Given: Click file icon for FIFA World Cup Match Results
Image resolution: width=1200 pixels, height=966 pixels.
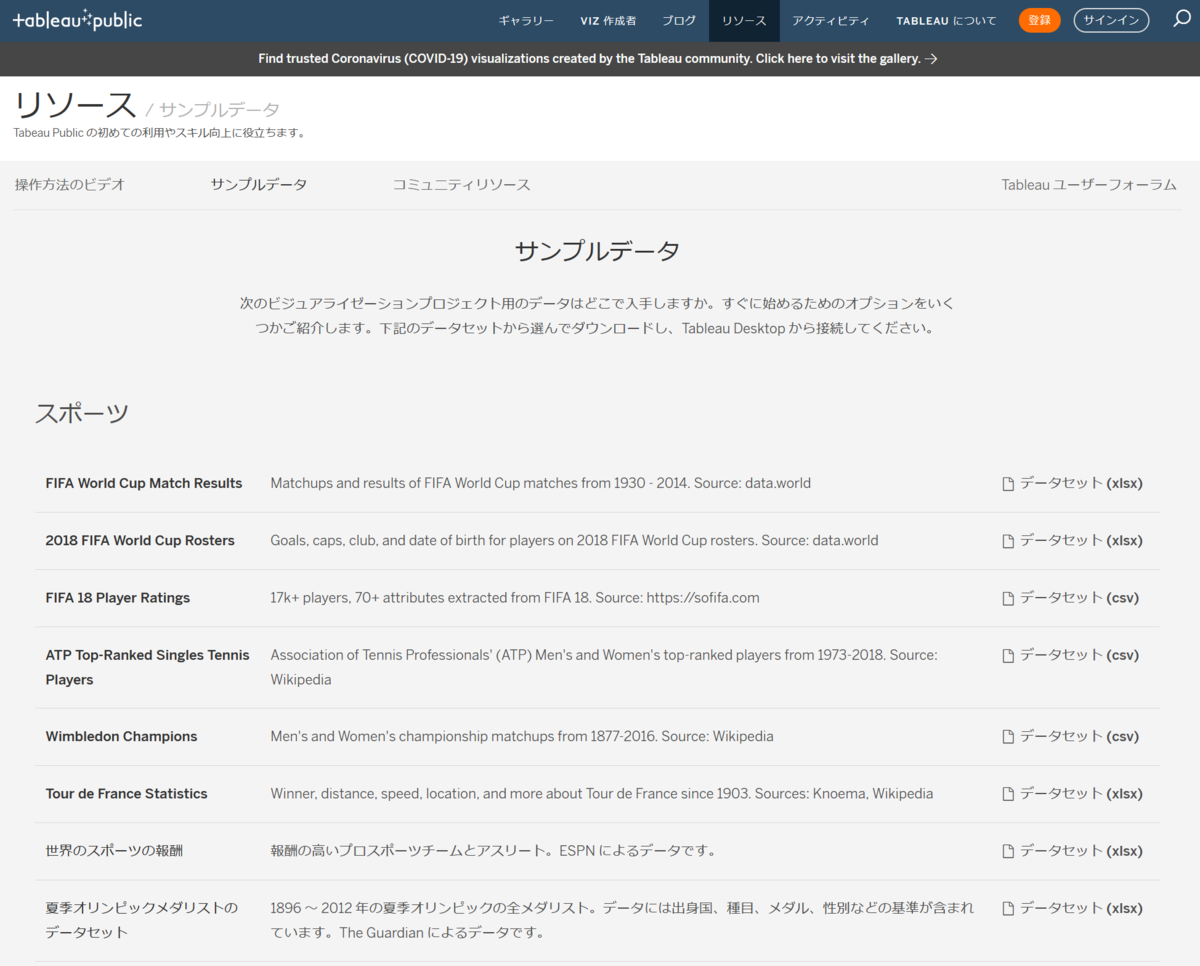Looking at the screenshot, I should (1008, 484).
